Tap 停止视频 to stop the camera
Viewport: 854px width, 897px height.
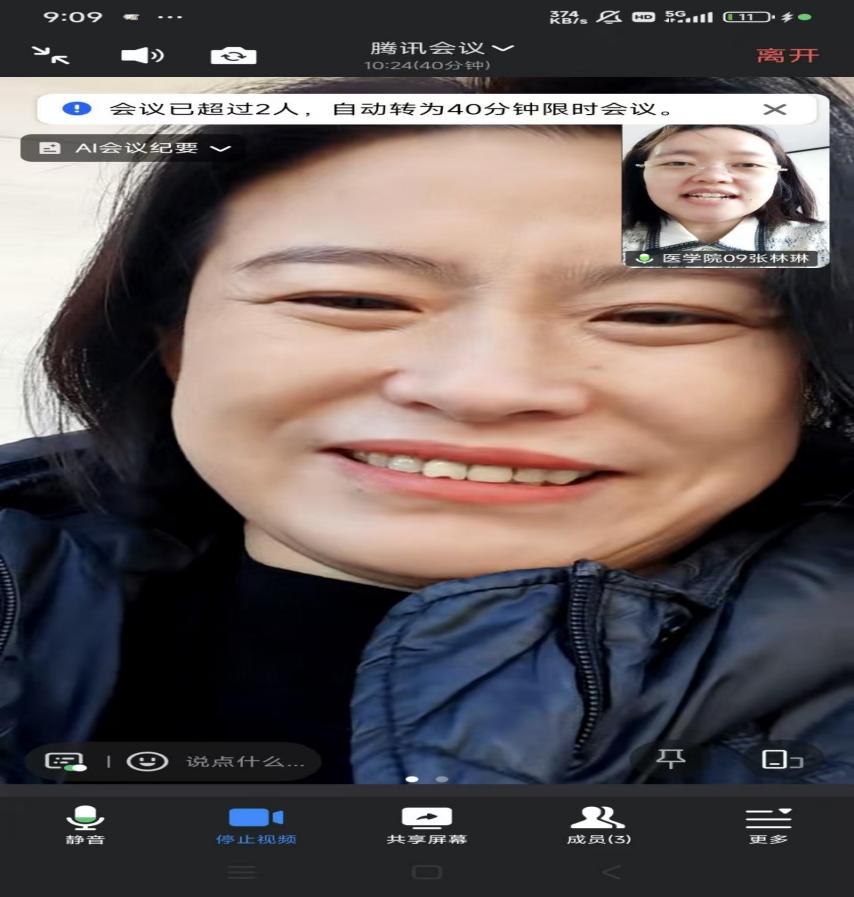256,824
